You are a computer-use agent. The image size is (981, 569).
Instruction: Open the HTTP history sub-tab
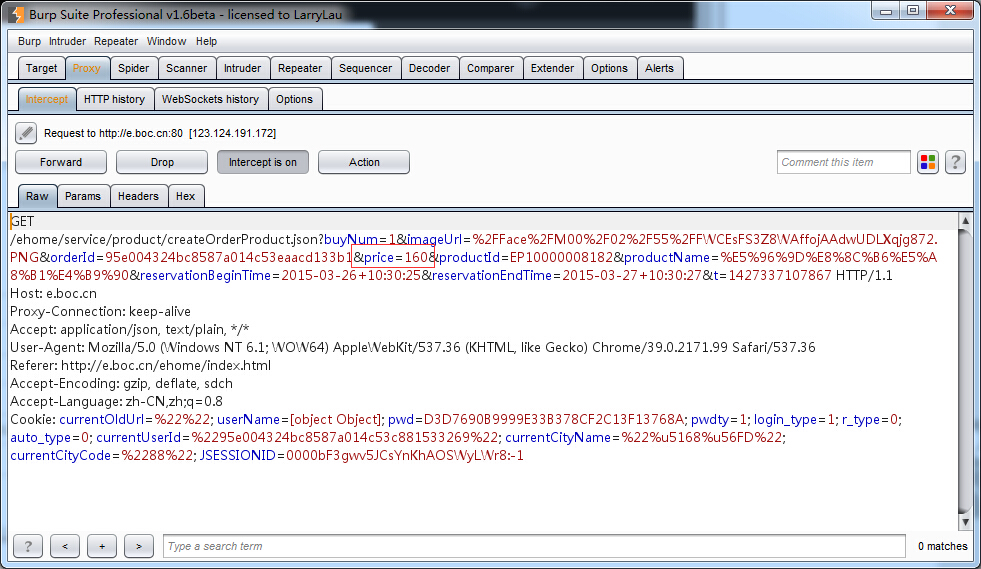[x=114, y=99]
